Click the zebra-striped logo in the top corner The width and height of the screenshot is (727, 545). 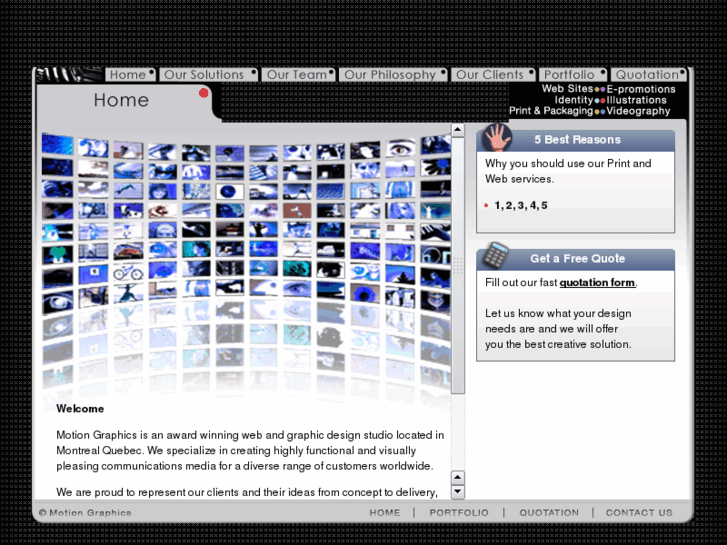coord(70,74)
